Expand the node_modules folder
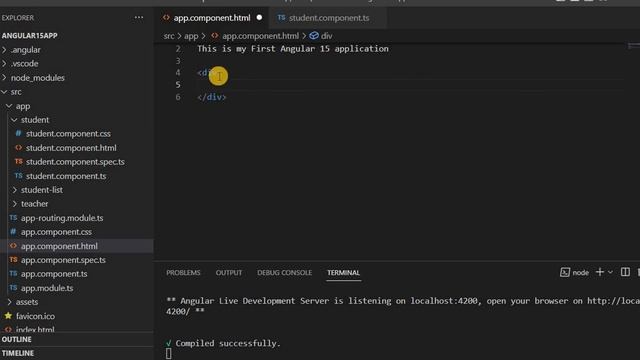 pos(38,78)
